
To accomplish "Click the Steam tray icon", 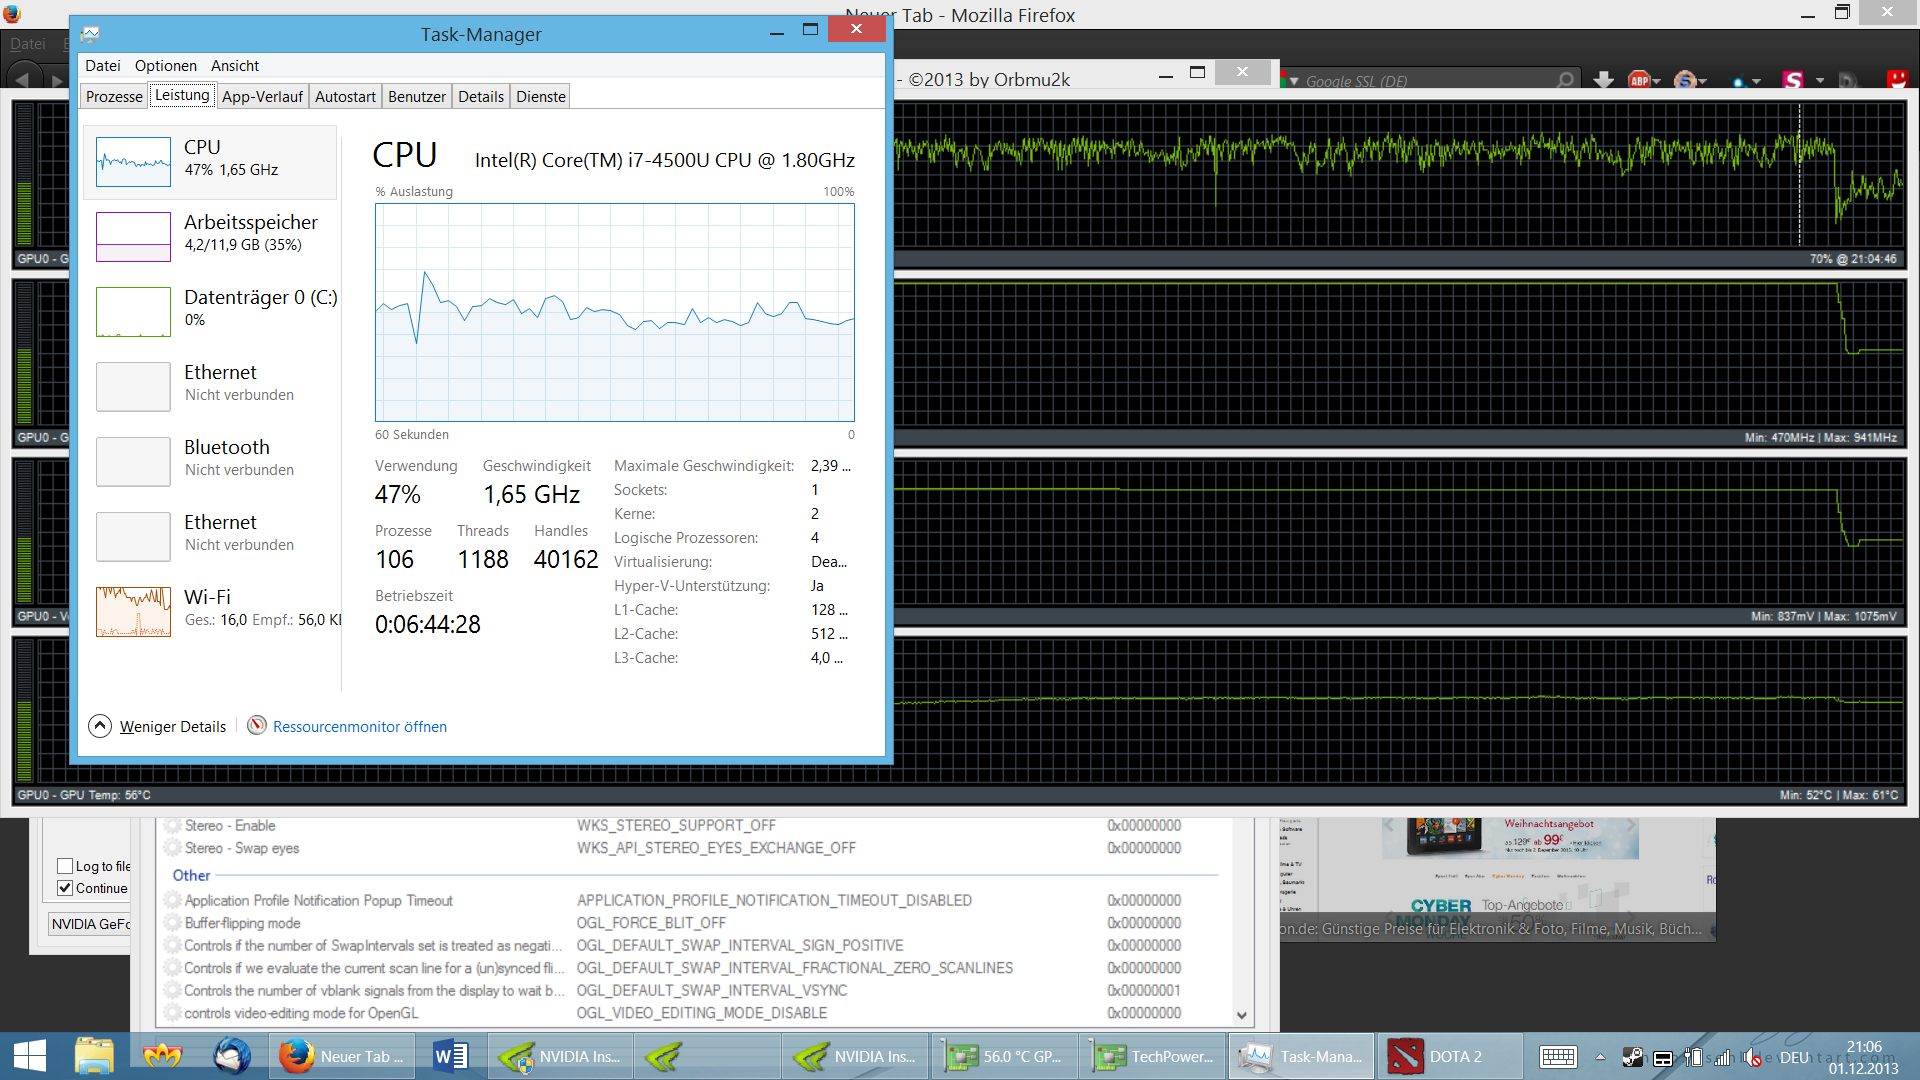I will point(1632,1057).
